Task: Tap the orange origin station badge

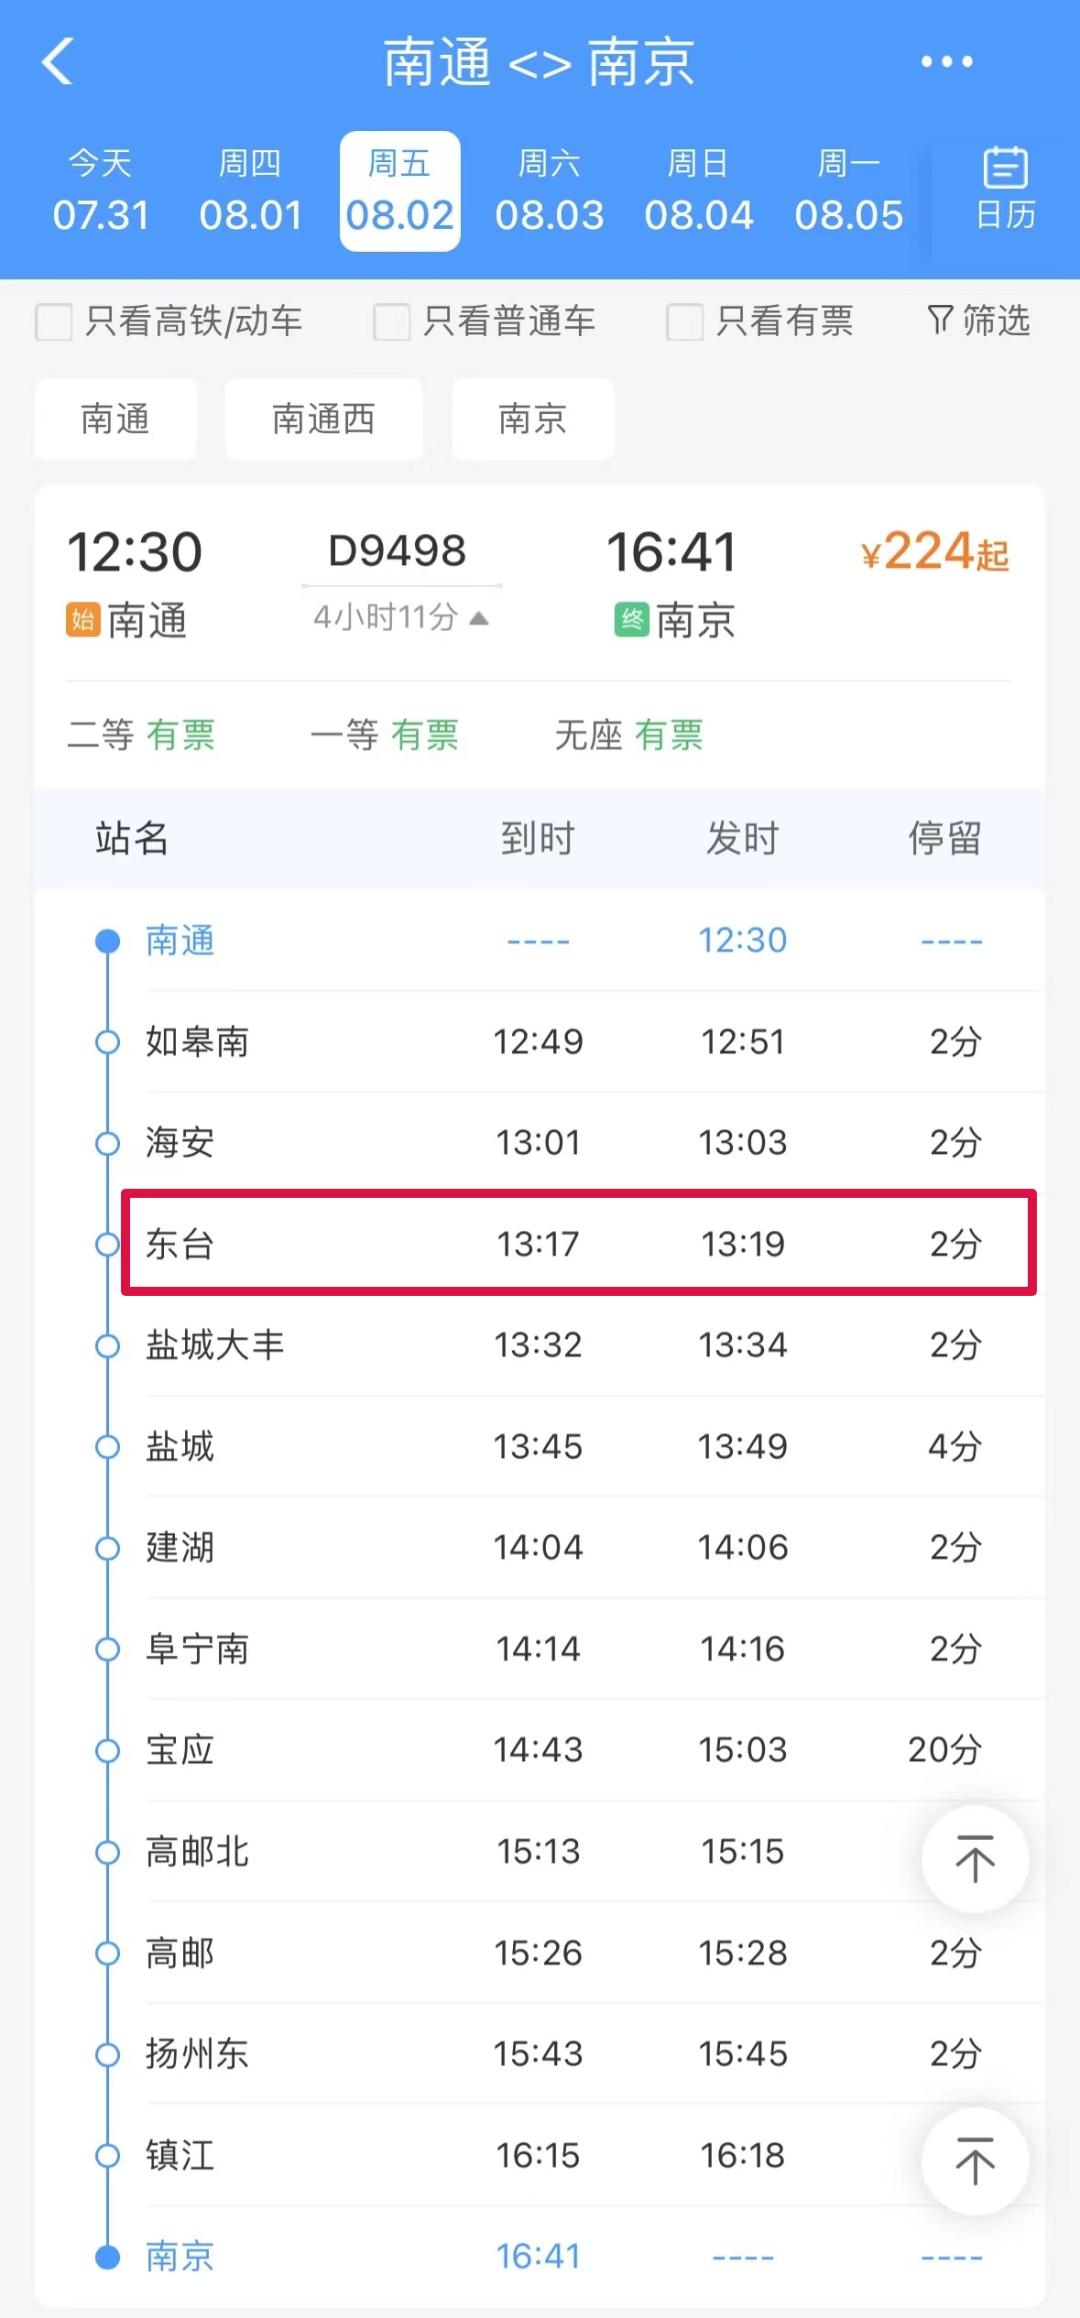Action: [83, 620]
